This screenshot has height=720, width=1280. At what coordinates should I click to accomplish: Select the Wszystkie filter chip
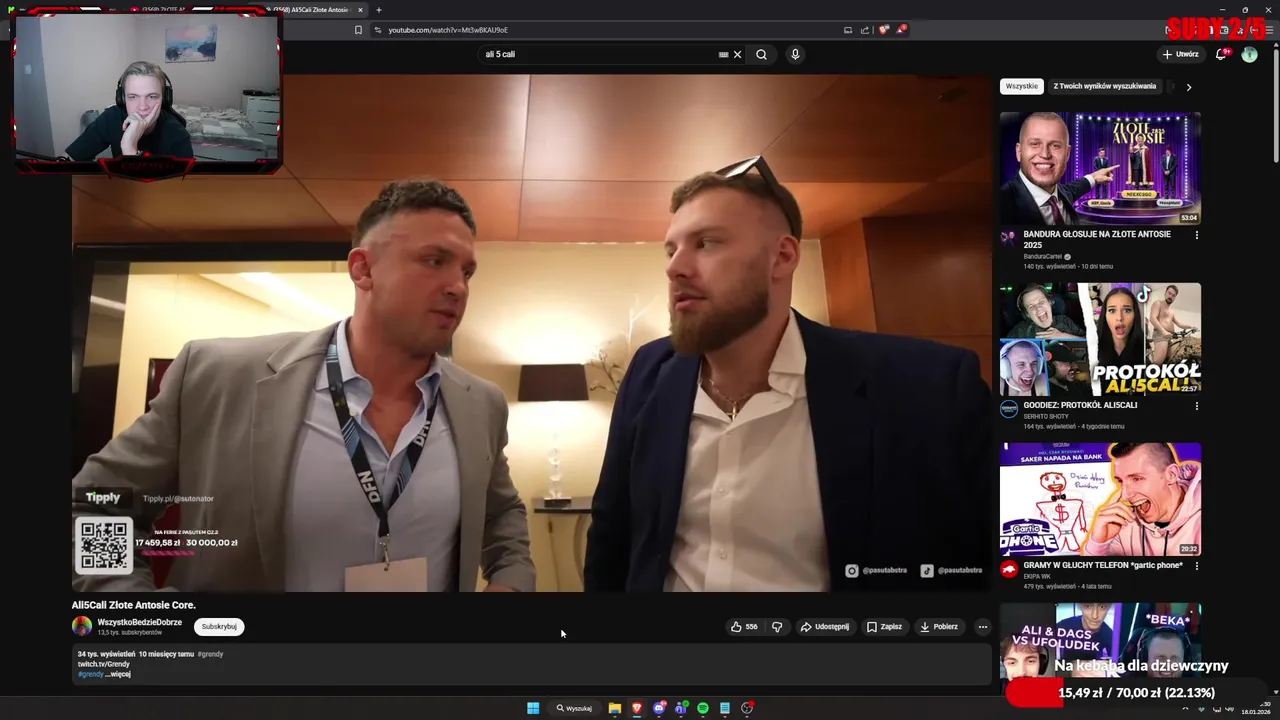(x=1022, y=86)
